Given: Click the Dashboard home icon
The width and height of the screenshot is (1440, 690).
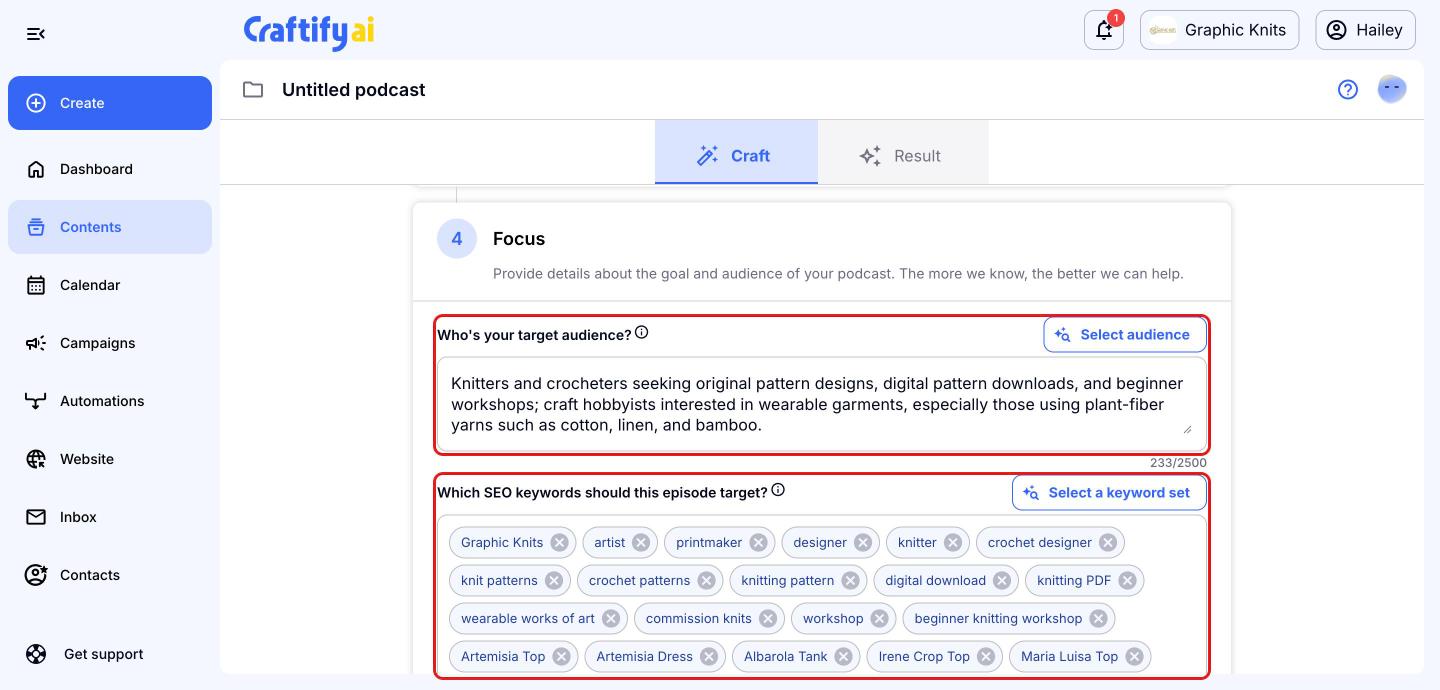Looking at the screenshot, I should pyautogui.click(x=36, y=169).
